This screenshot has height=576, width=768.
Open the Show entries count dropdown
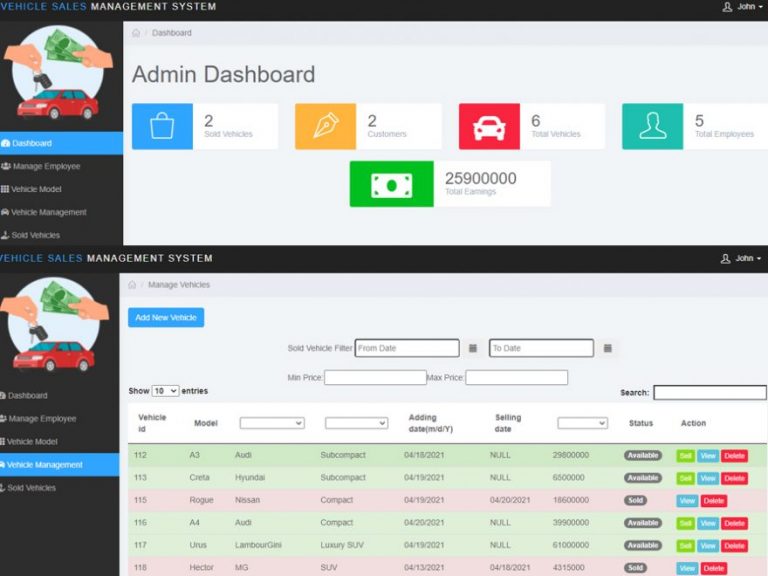tap(165, 391)
